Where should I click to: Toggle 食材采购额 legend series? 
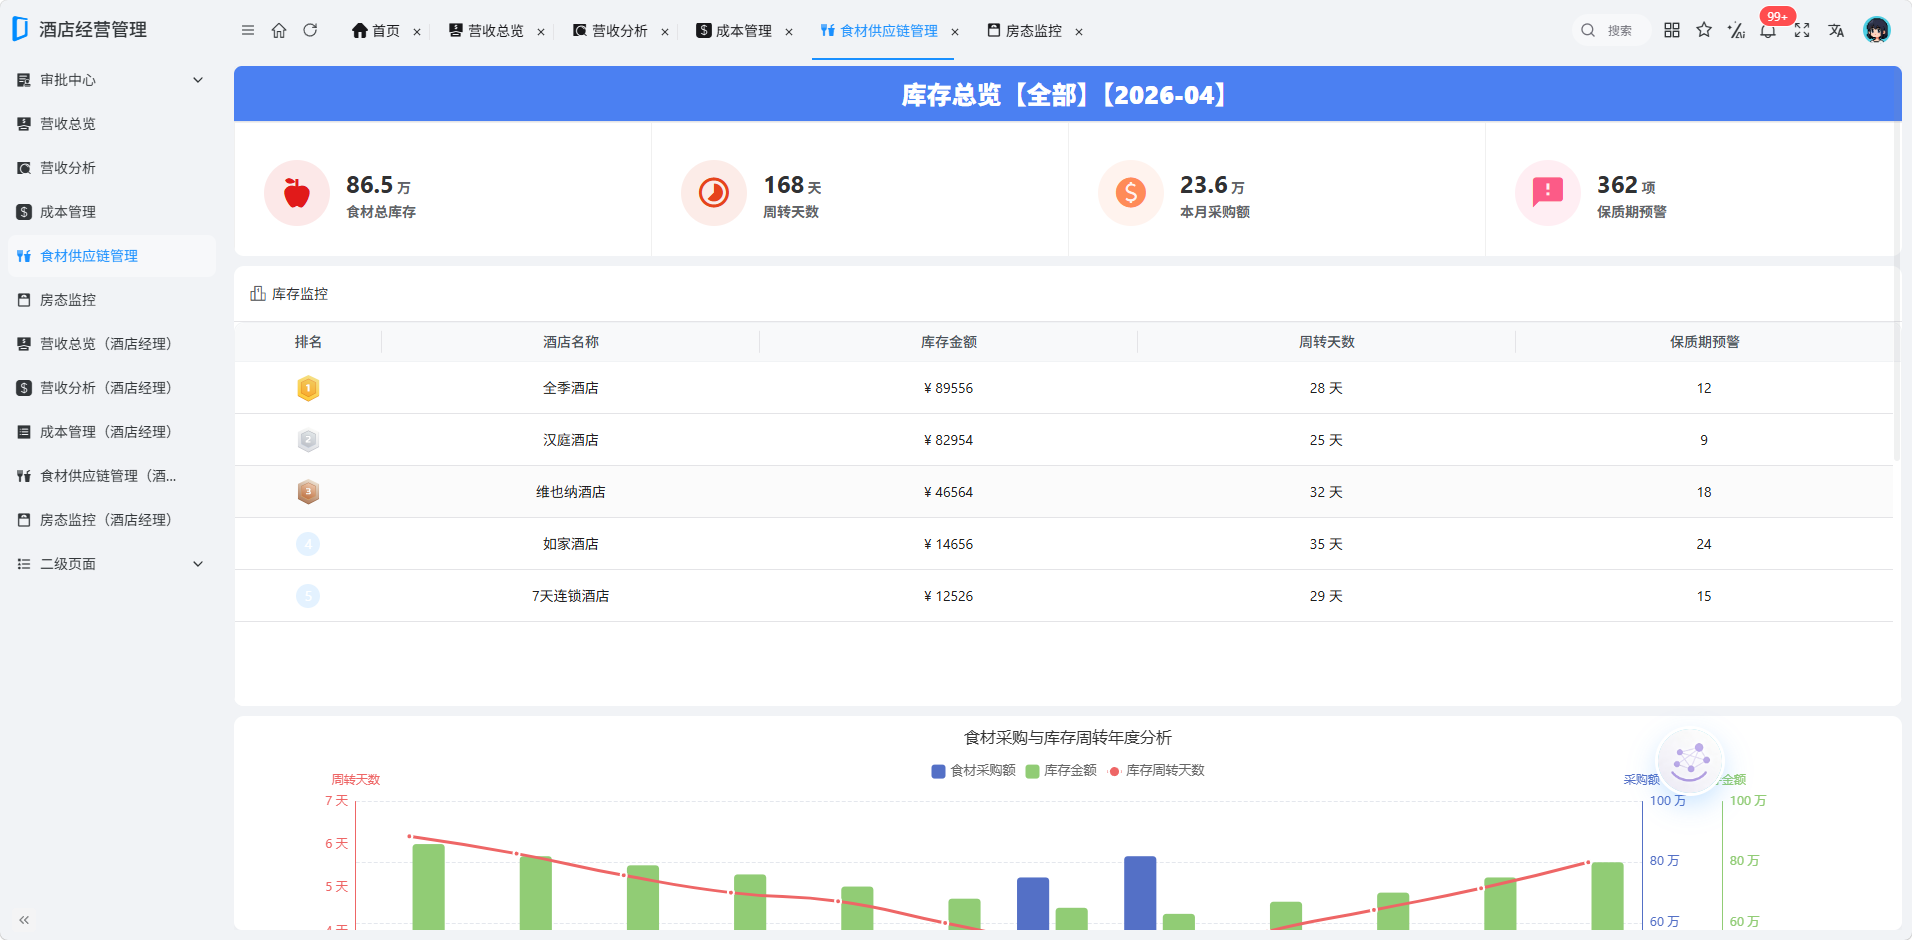click(x=973, y=771)
